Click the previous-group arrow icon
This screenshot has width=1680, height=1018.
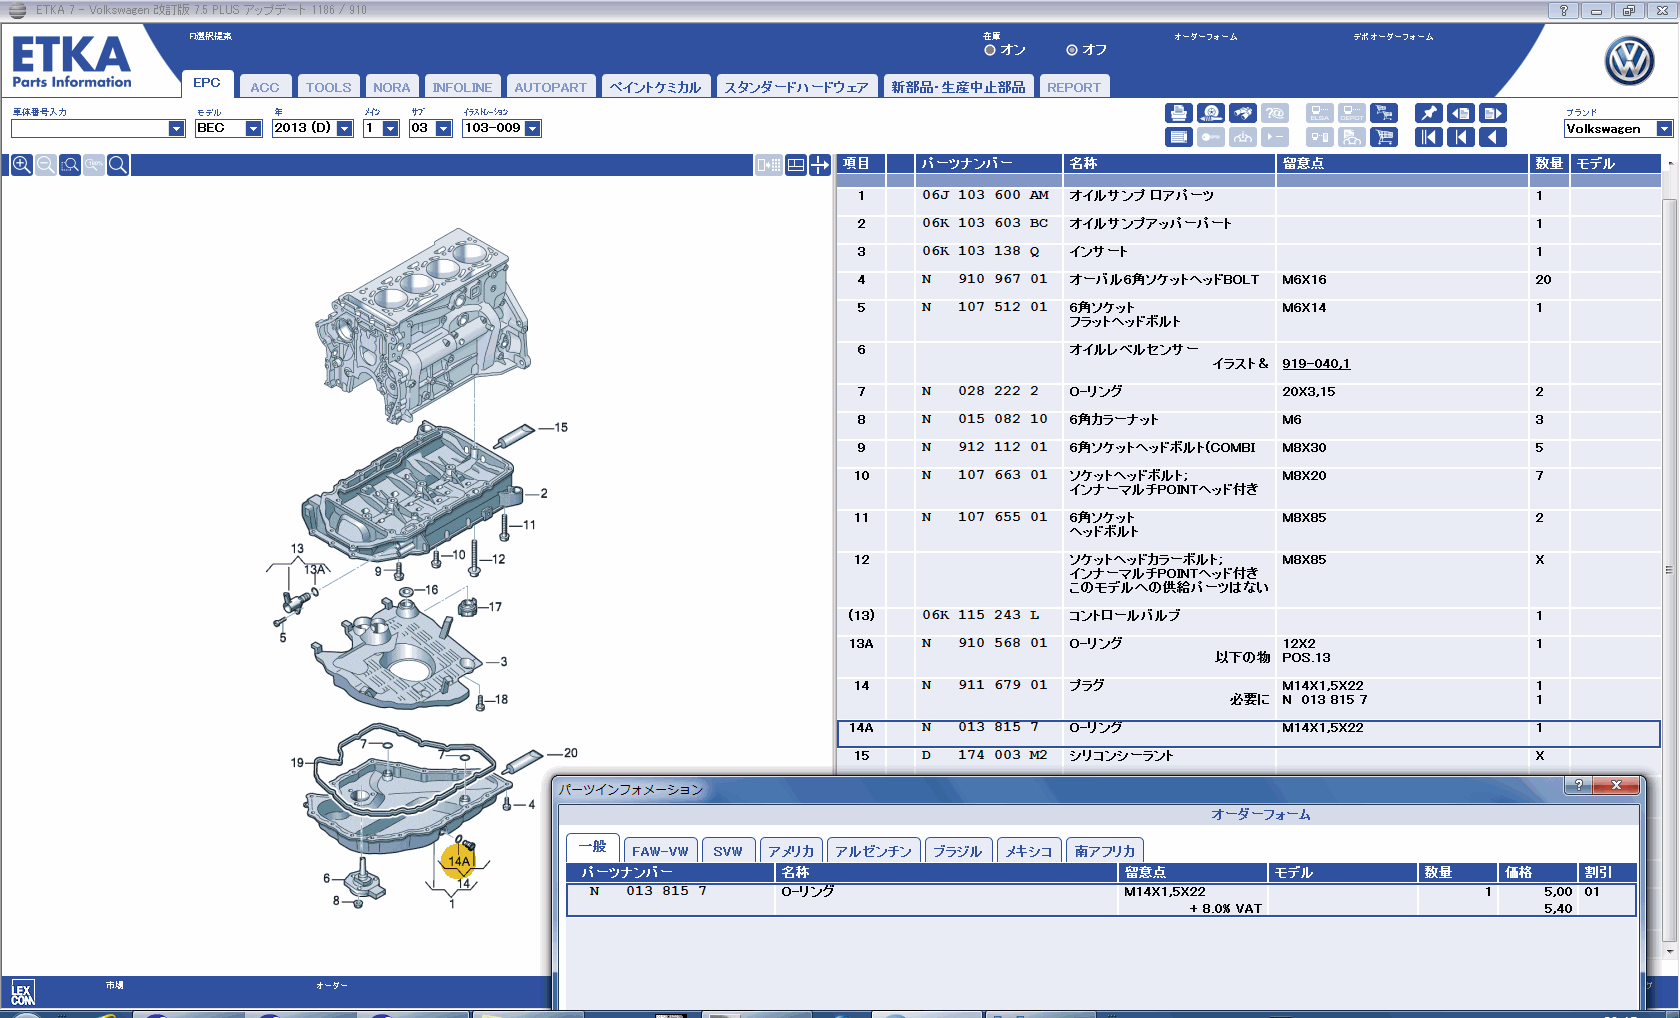[1461, 137]
